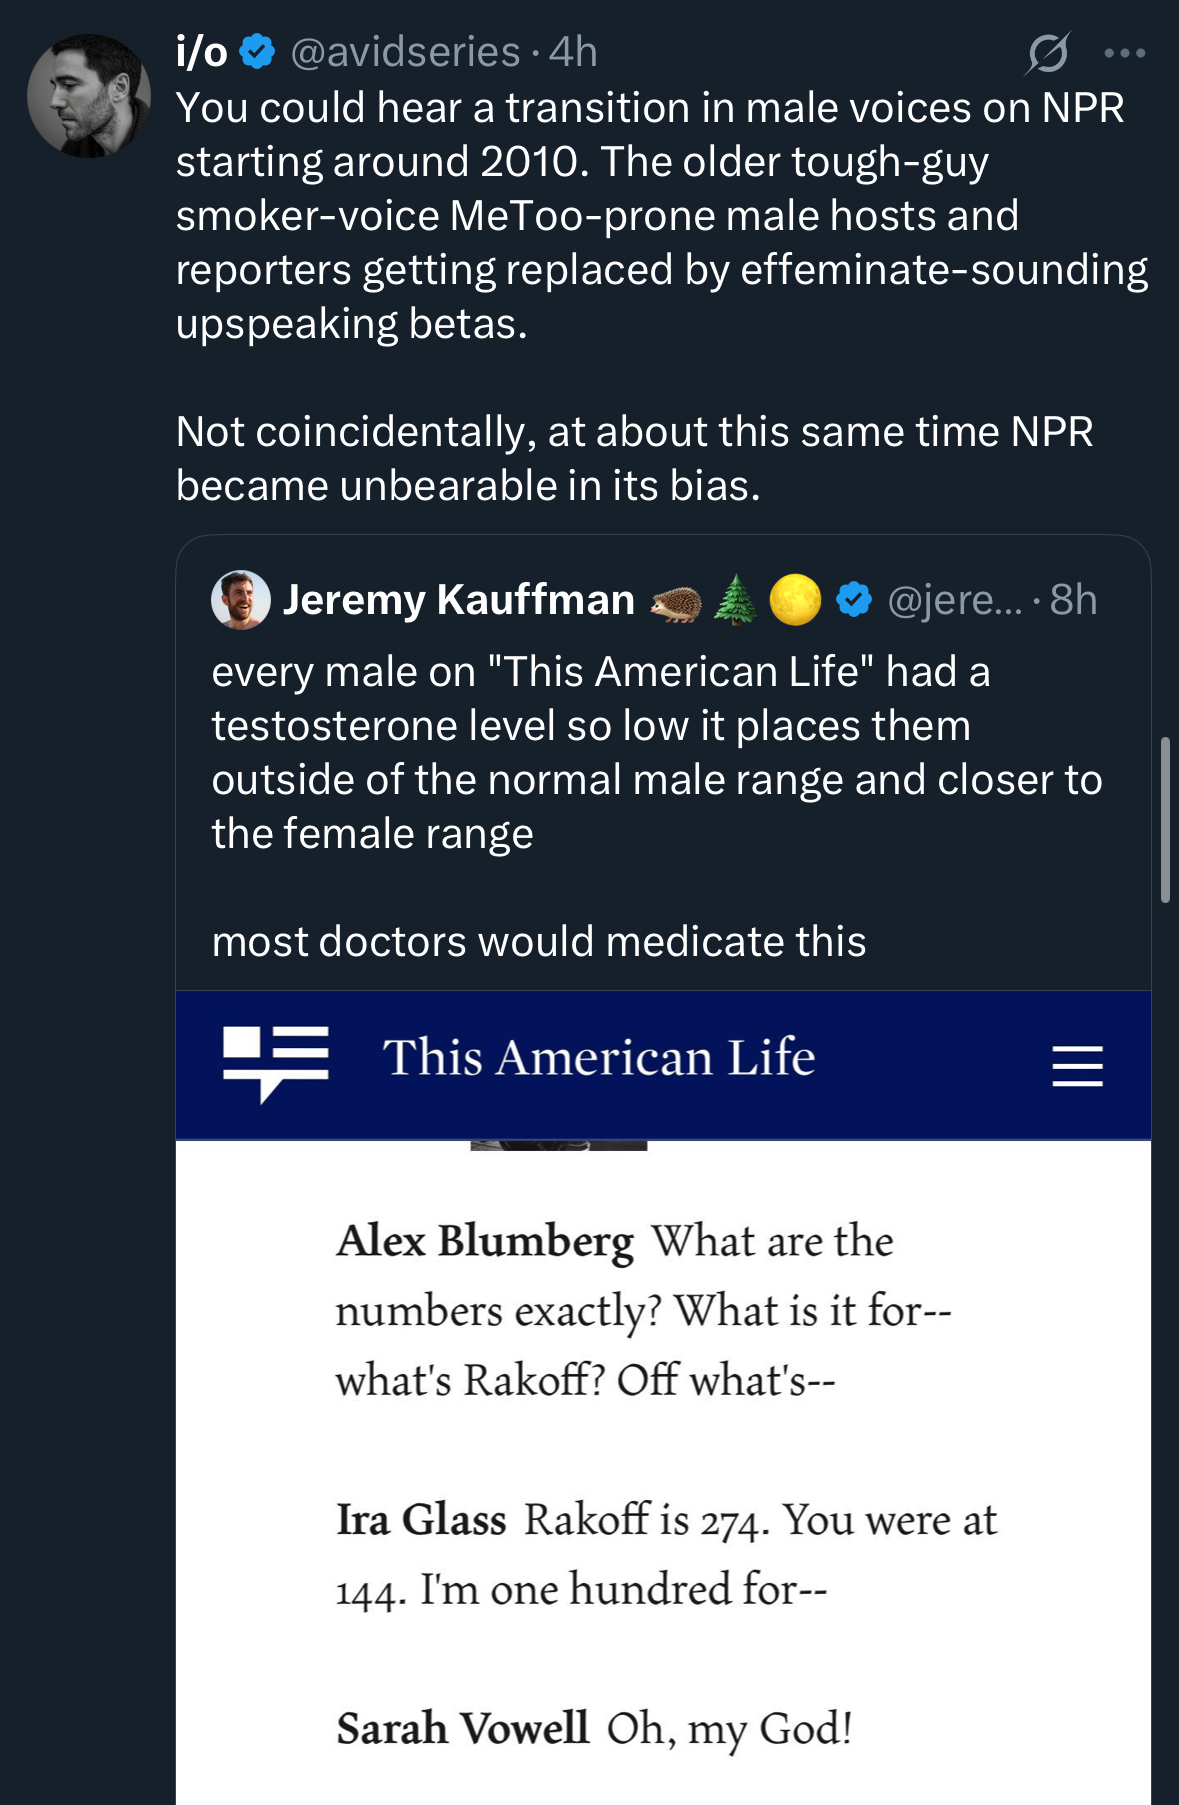Open the This American Life hamburger menu

(1077, 1066)
